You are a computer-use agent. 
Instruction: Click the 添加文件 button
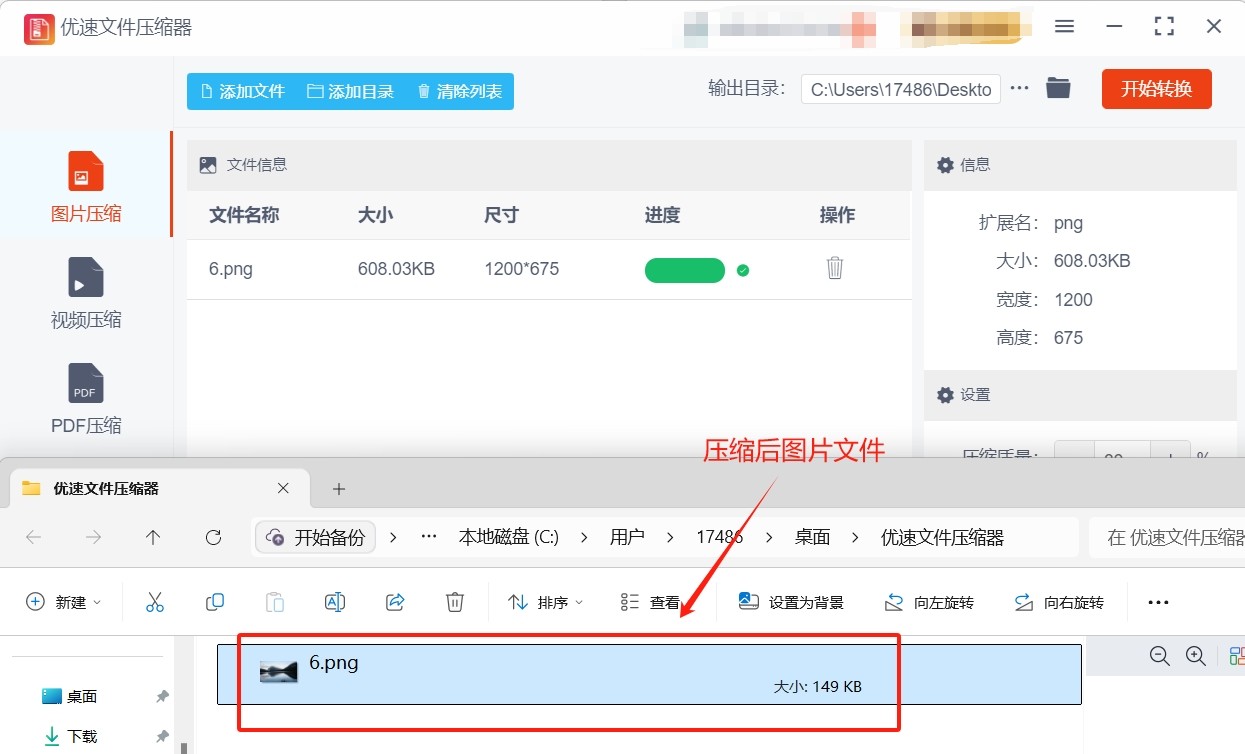click(x=243, y=91)
